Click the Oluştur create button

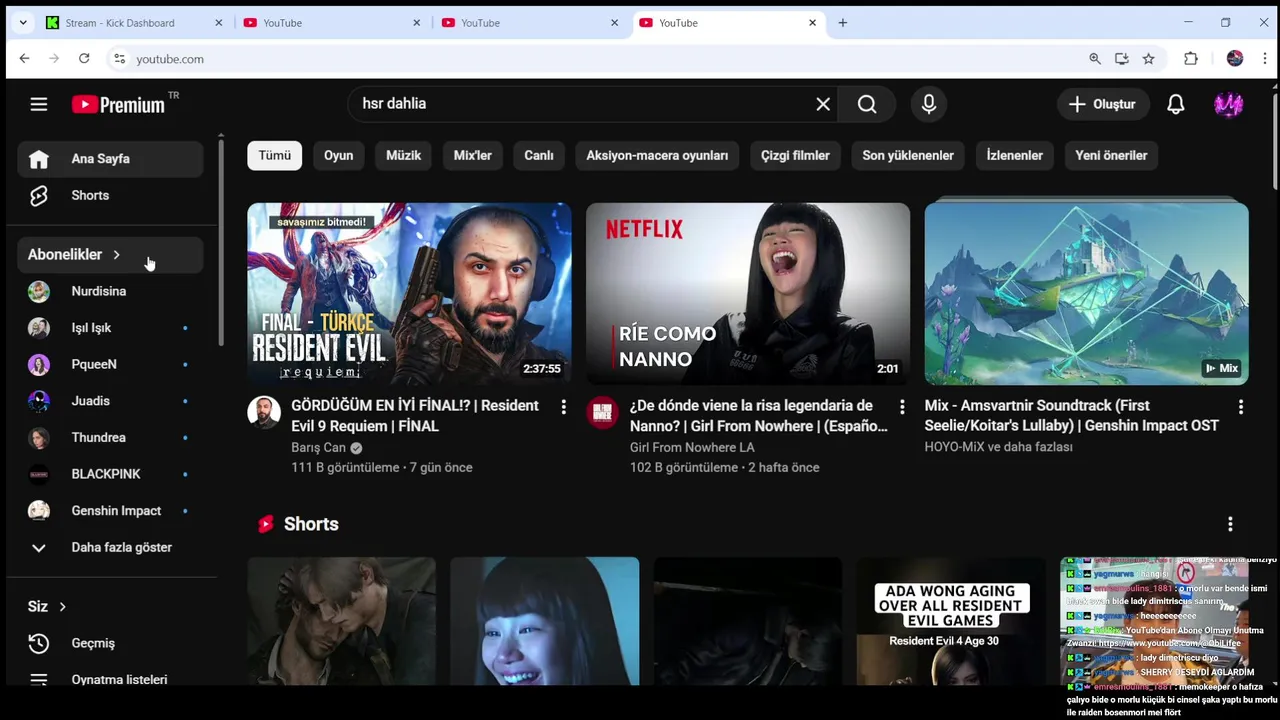coord(1102,104)
